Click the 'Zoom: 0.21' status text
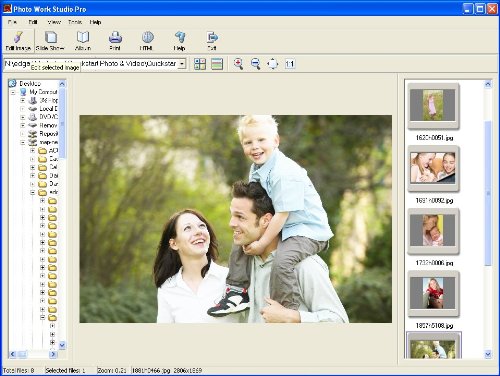500x376 pixels. (x=112, y=370)
